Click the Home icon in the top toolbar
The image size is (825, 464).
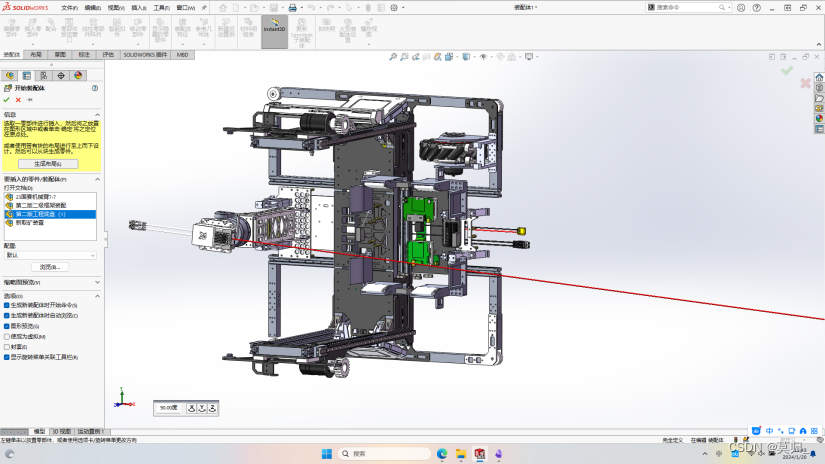(x=223, y=8)
